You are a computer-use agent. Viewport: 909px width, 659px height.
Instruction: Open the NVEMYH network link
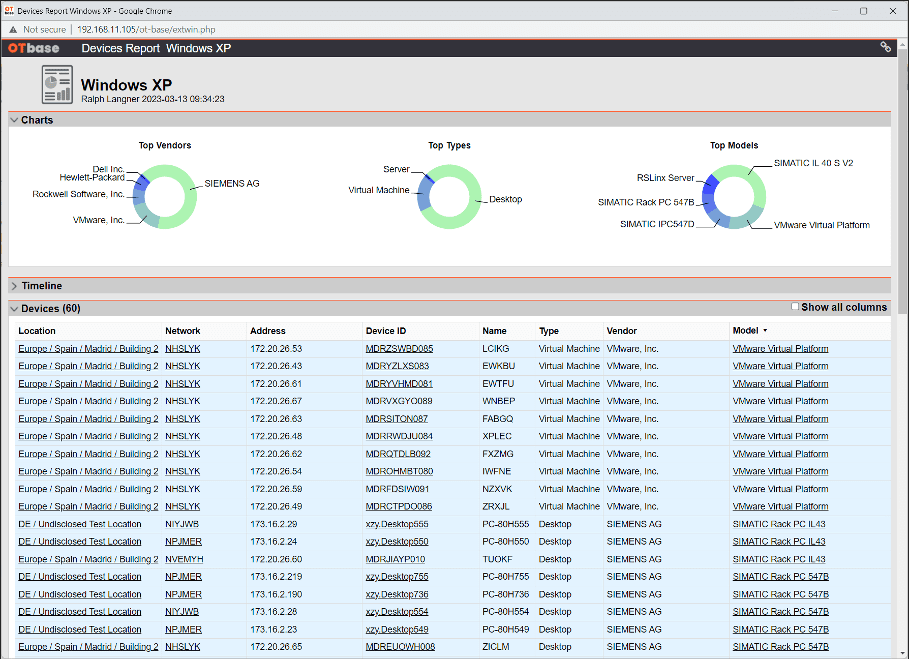pyautogui.click(x=184, y=559)
